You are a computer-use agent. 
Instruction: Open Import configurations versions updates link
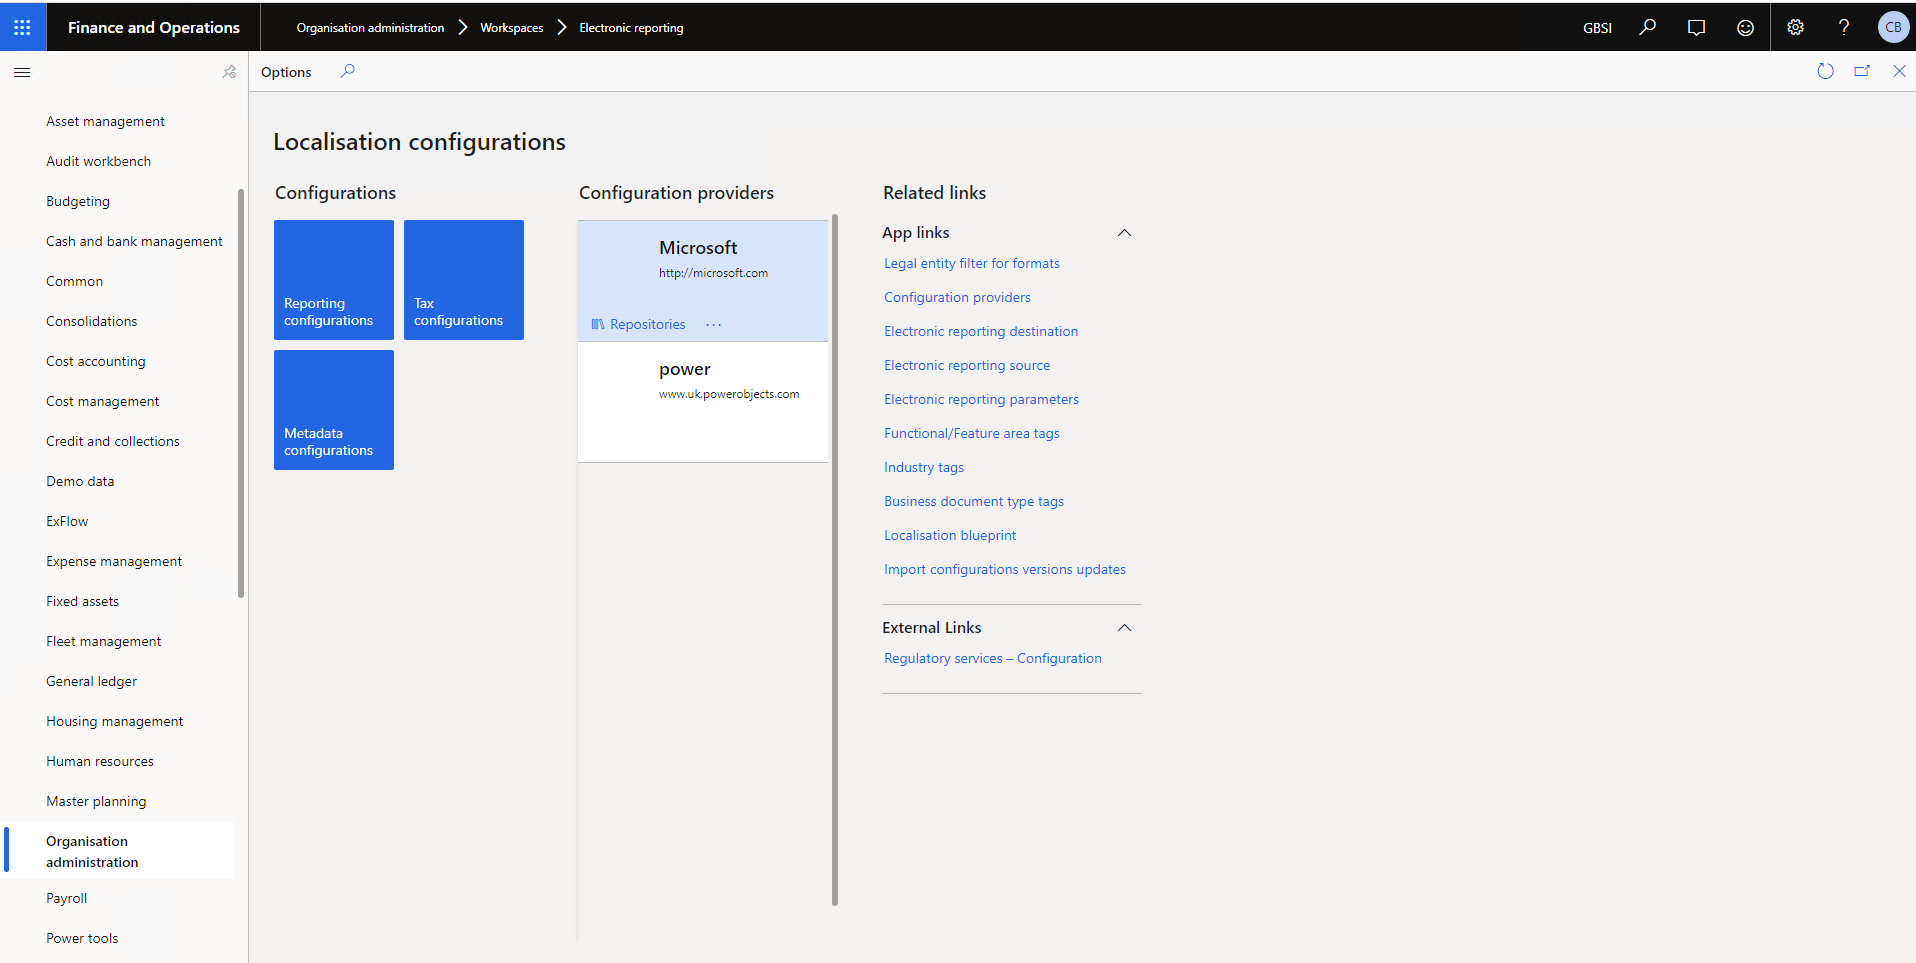pyautogui.click(x=1005, y=570)
